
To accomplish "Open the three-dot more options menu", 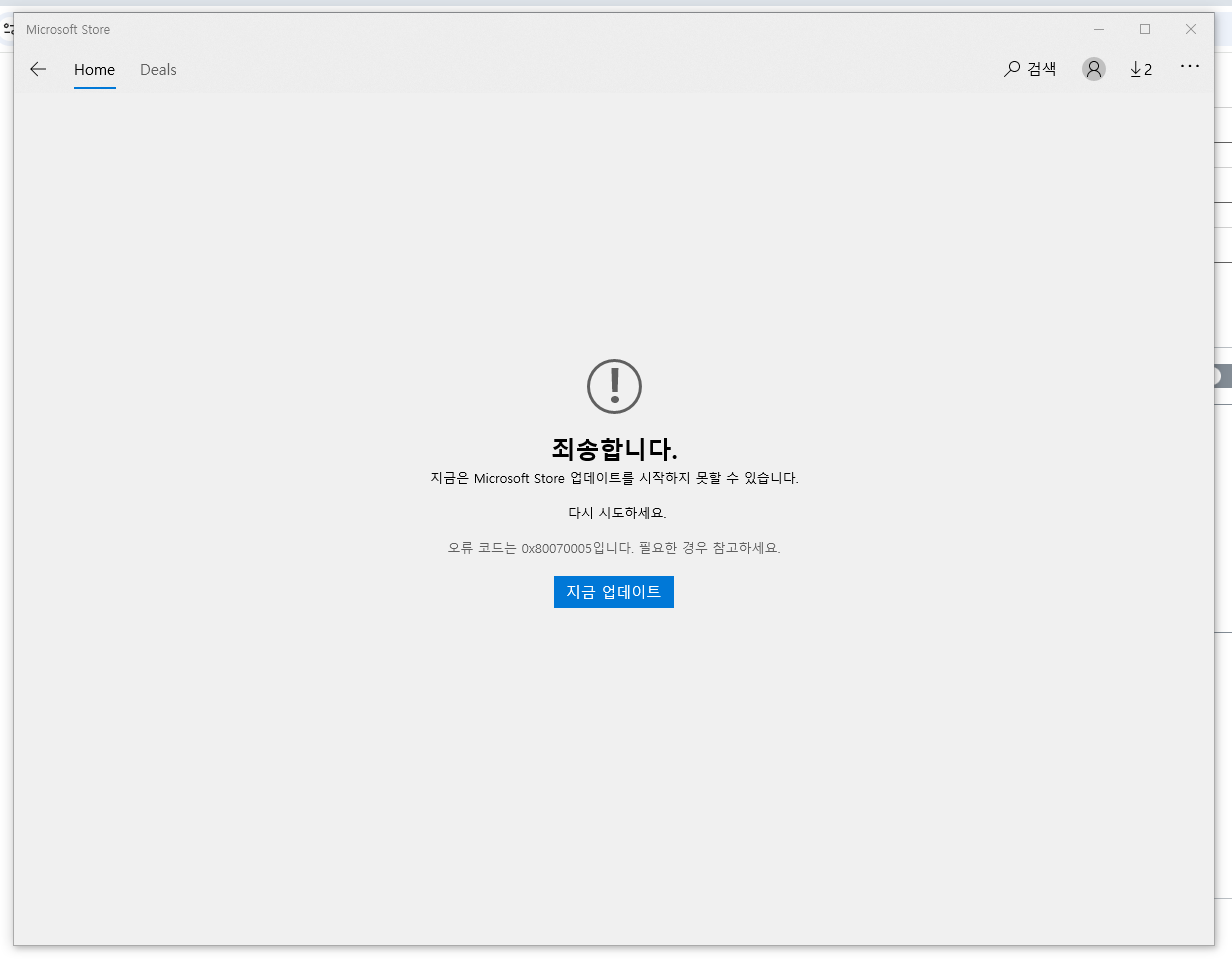I will coord(1189,66).
